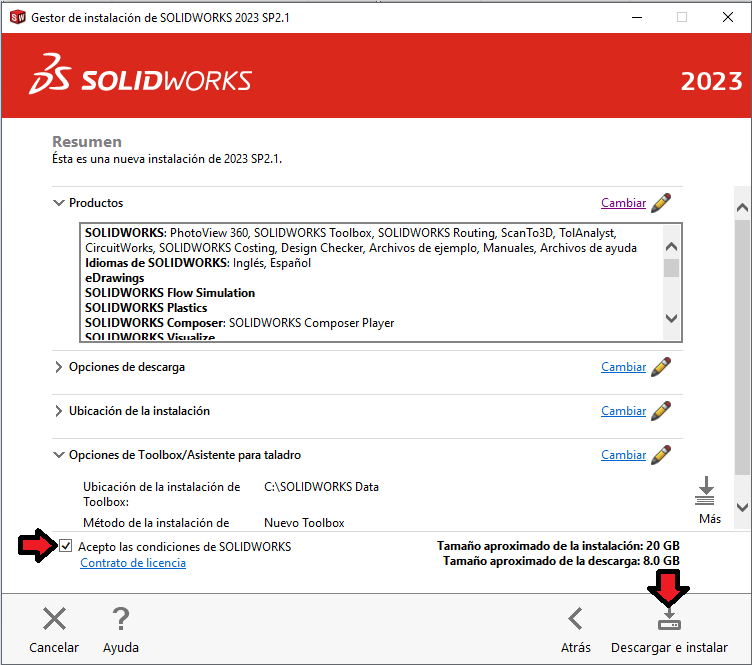Viewport: 752px width, 665px height.
Task: Click the main summary scrollbar thumb
Action: click(x=742, y=348)
